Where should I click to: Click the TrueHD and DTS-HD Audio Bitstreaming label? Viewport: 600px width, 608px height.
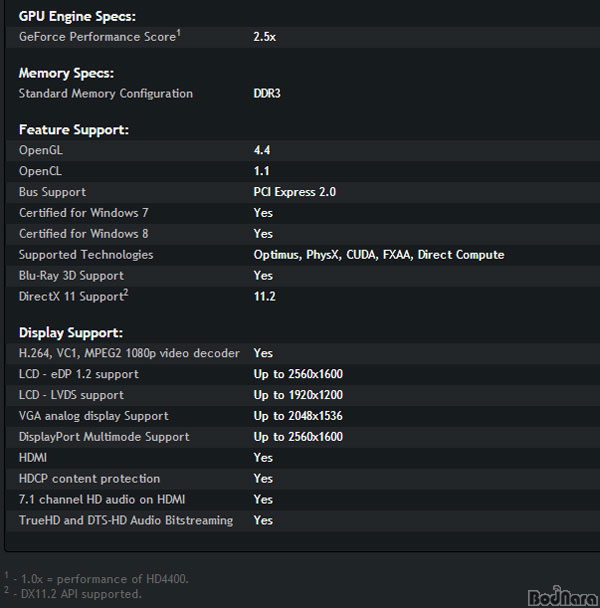[x=126, y=521]
